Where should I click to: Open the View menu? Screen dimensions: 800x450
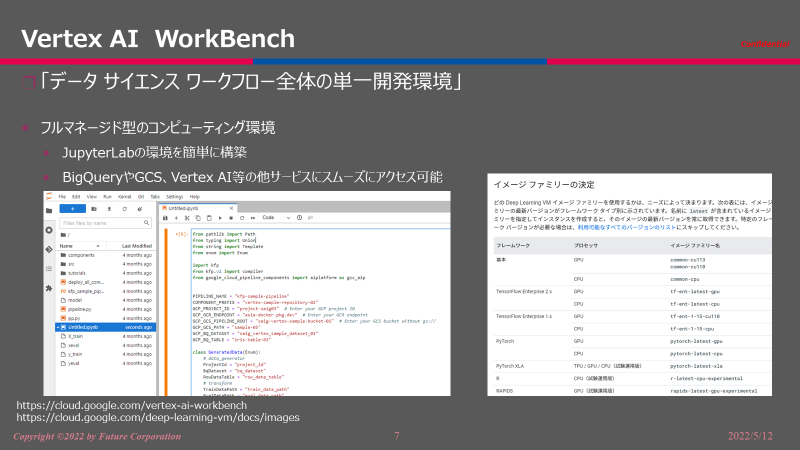[x=92, y=196]
